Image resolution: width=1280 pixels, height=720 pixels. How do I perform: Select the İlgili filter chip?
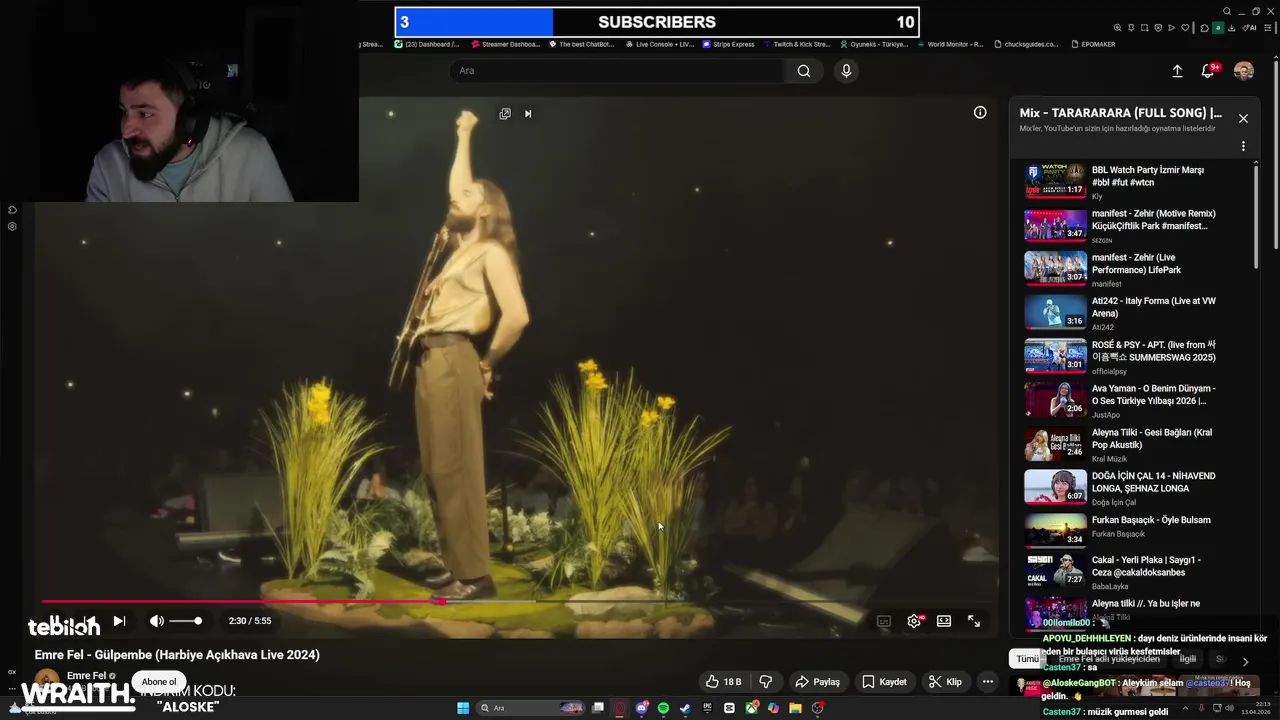tap(1188, 659)
